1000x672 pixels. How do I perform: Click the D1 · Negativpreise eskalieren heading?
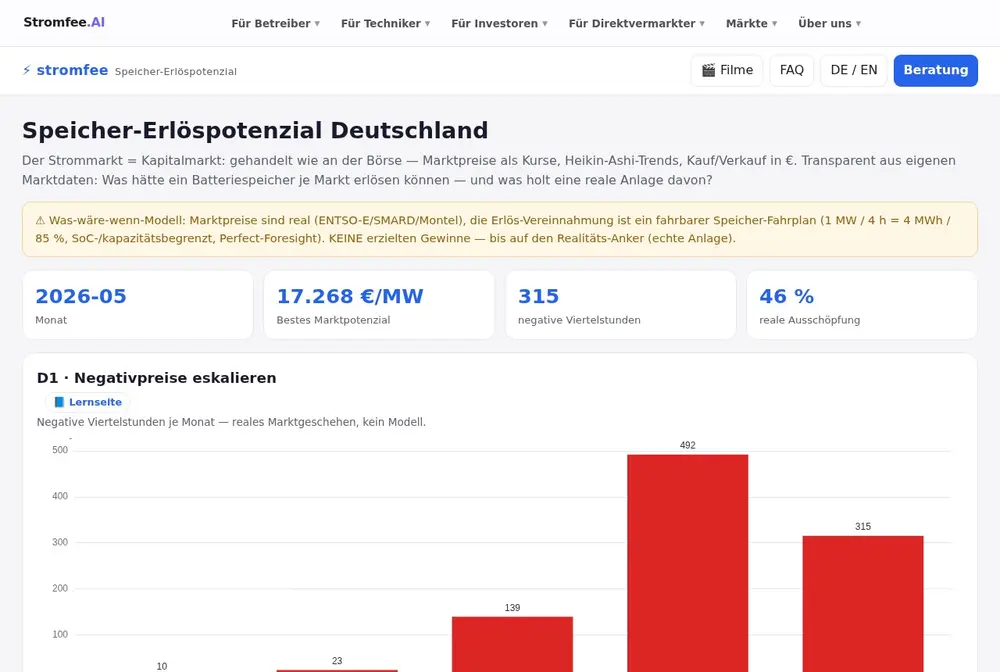click(x=156, y=378)
